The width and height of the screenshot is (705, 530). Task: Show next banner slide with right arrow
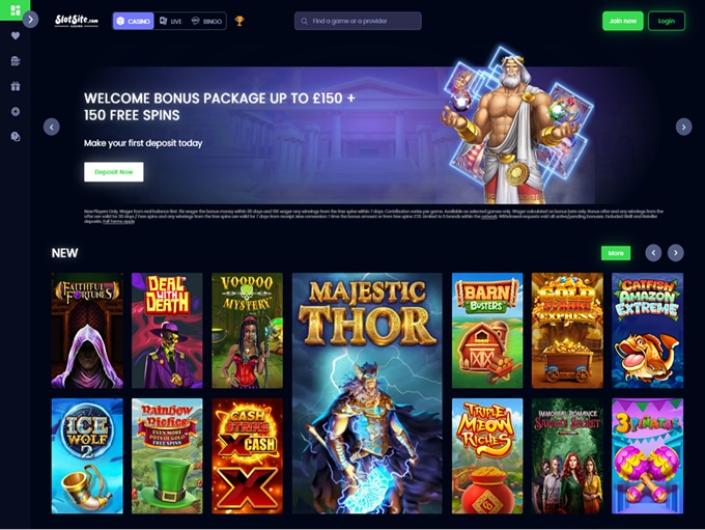click(x=683, y=127)
